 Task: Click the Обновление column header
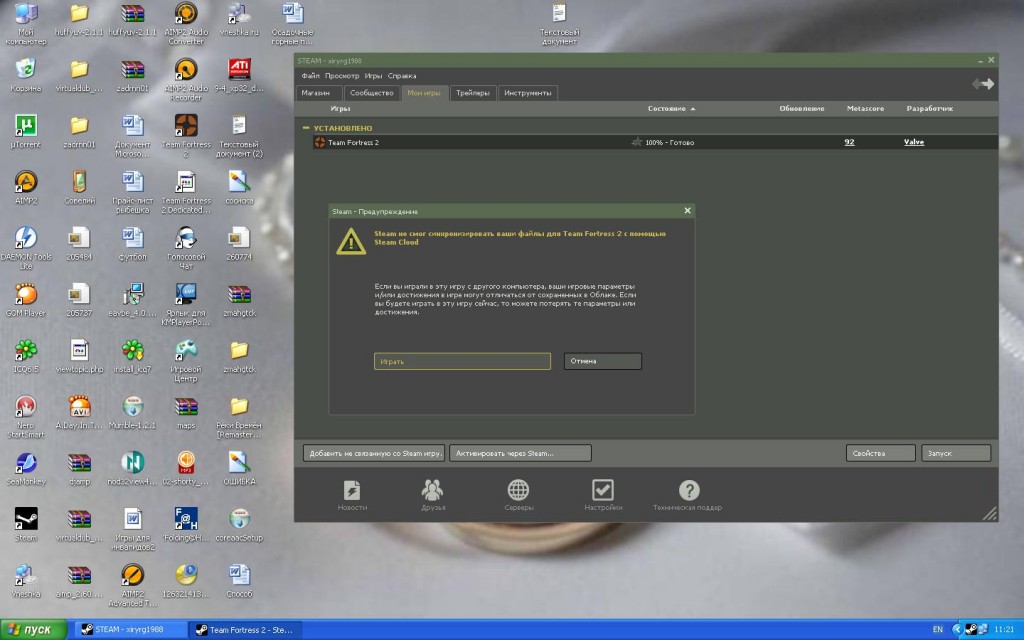801,108
